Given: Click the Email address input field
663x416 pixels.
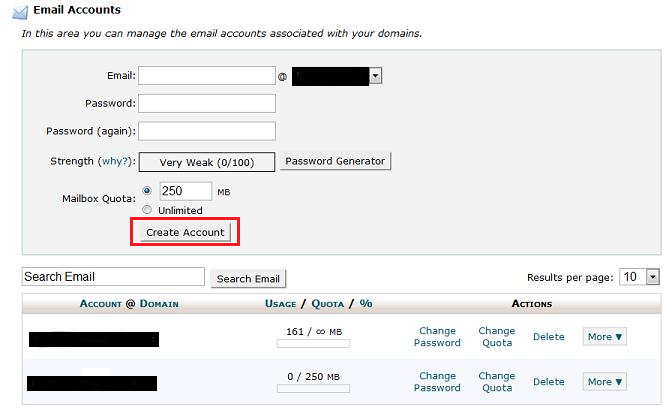Looking at the screenshot, I should (x=206, y=75).
